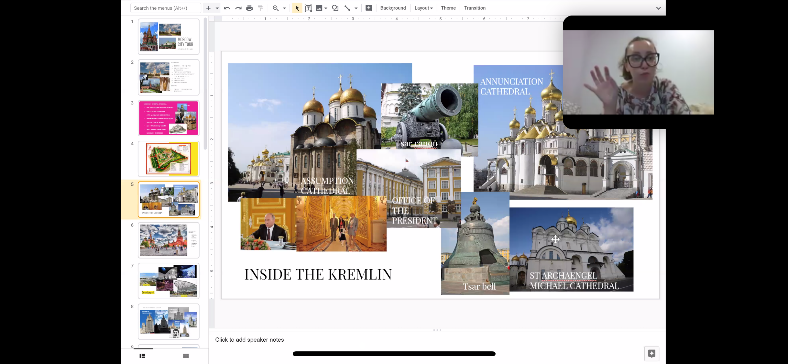Switch to filmstrip view at bottom left
This screenshot has height=364, width=788.
click(x=142, y=356)
